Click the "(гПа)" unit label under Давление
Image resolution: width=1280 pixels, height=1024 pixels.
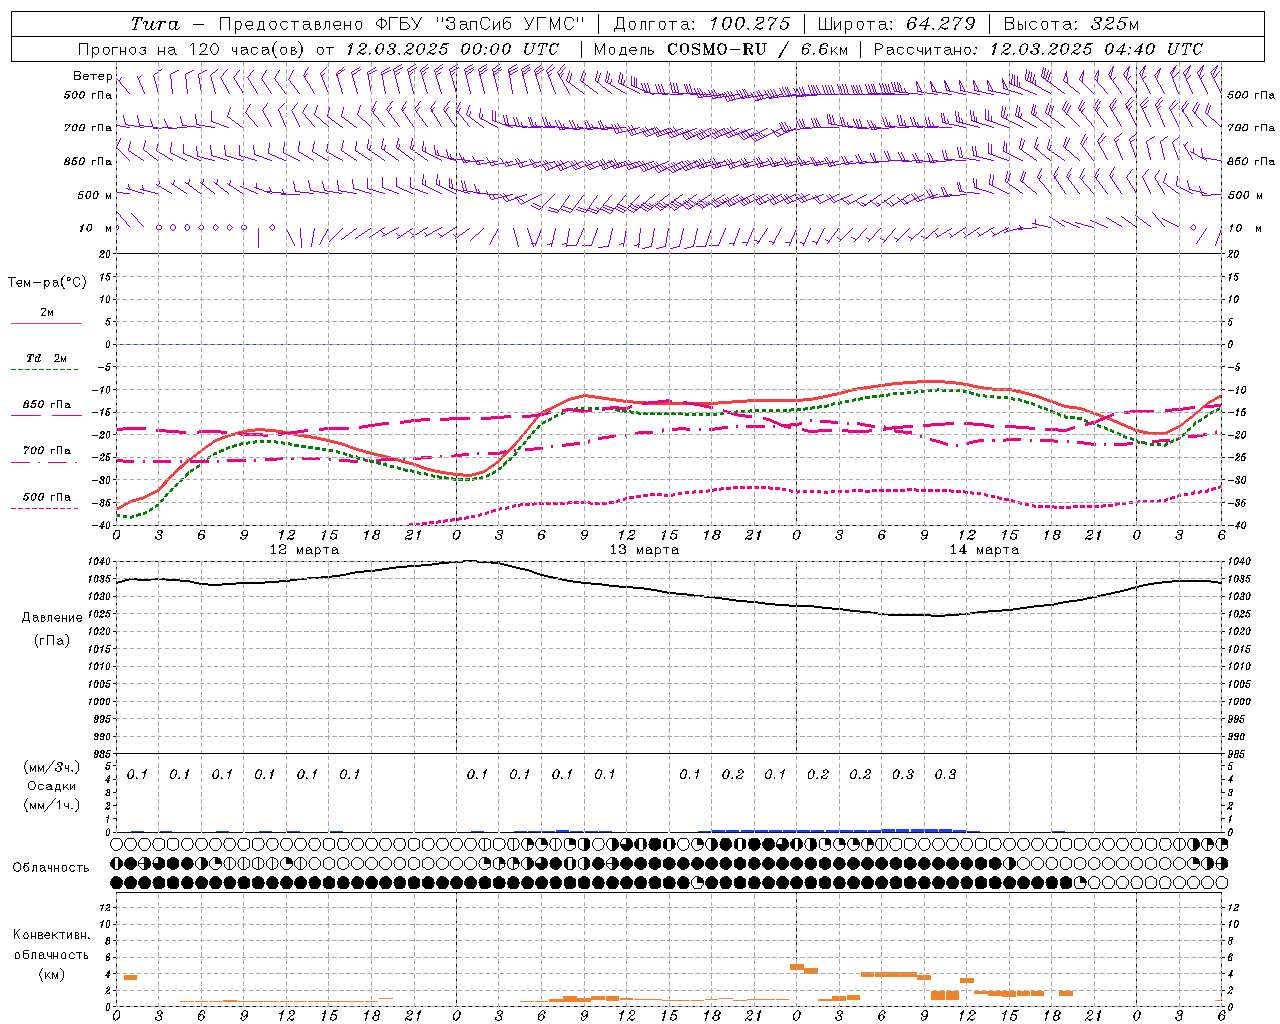pyautogui.click(x=52, y=640)
